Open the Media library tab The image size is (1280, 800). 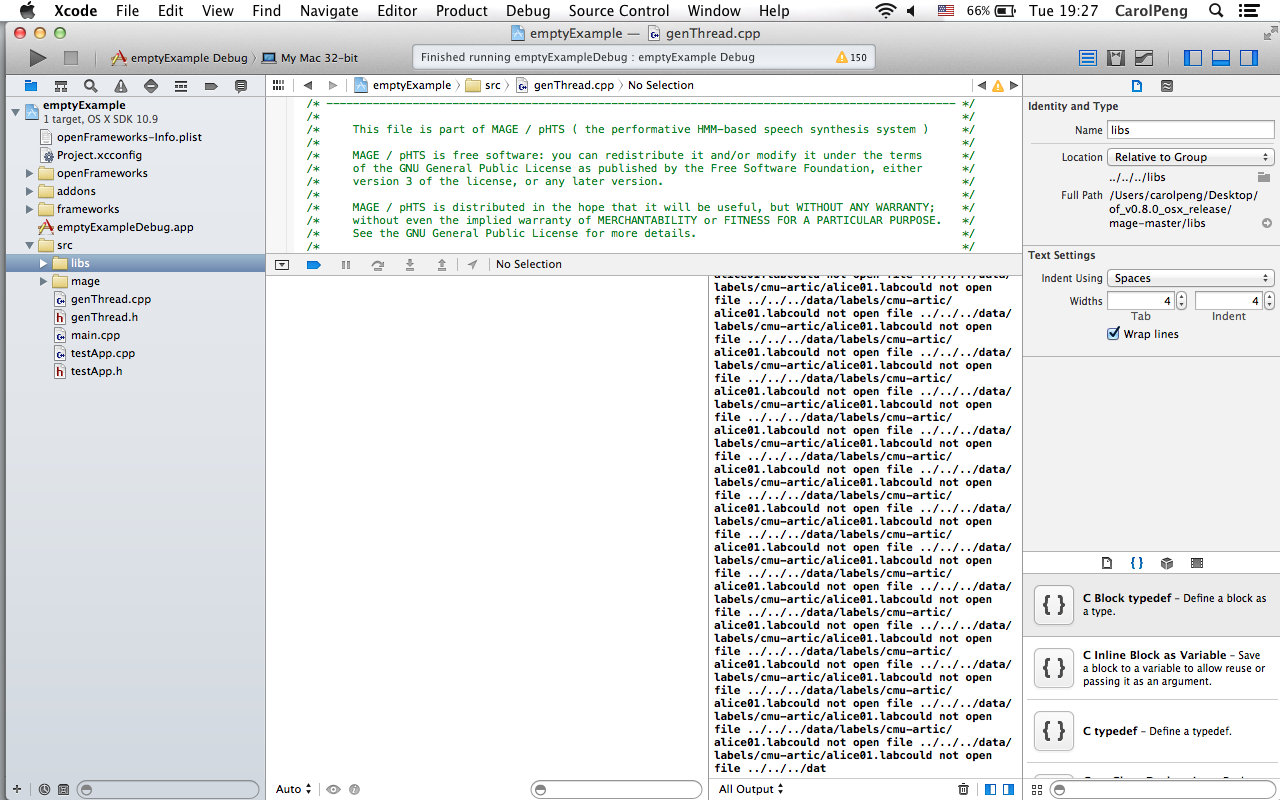[1197, 563]
